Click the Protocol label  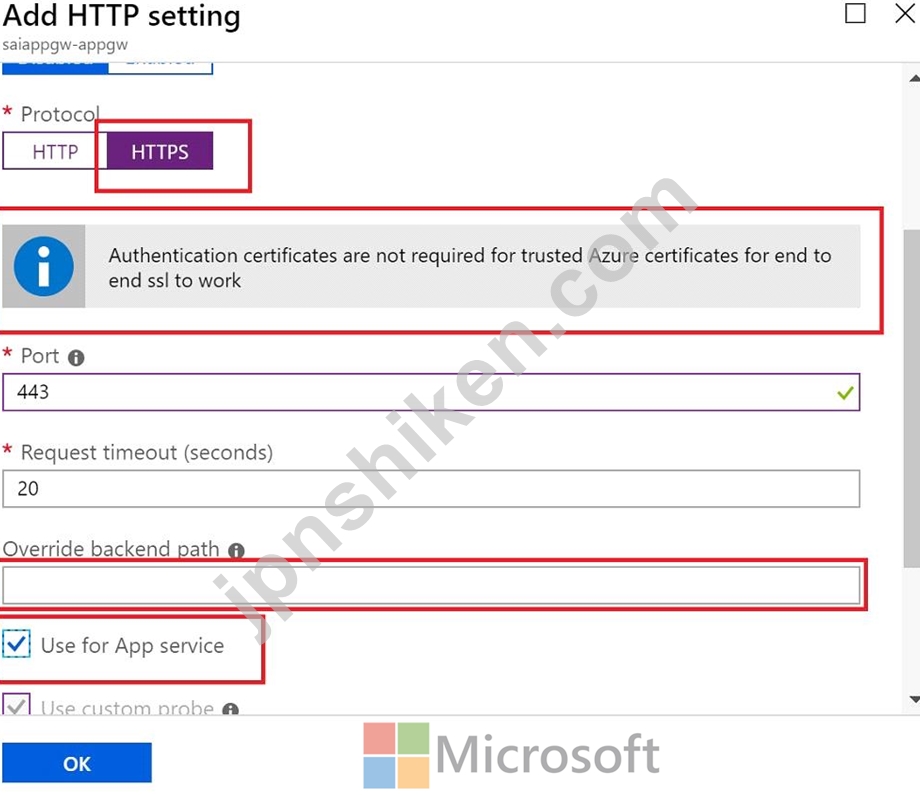tap(60, 114)
